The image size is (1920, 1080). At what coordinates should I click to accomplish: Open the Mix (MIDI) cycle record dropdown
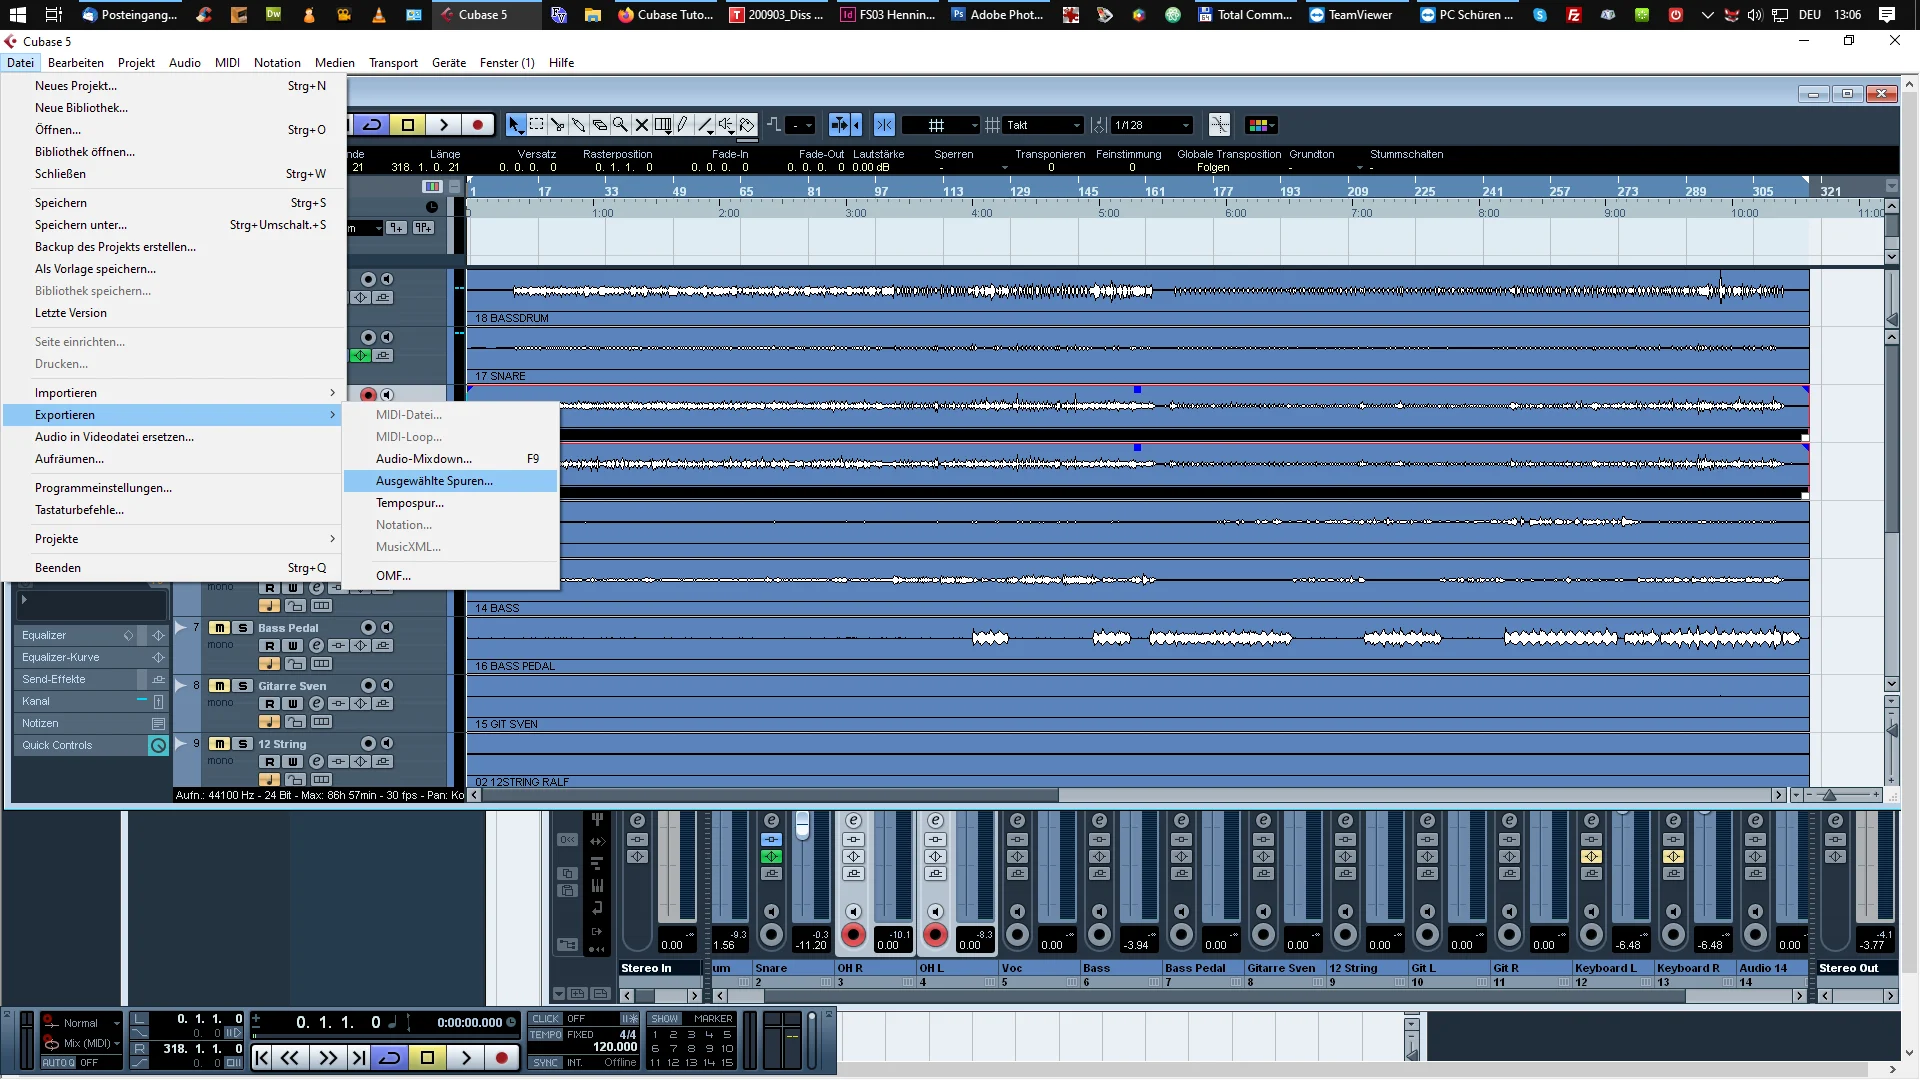tap(81, 1043)
